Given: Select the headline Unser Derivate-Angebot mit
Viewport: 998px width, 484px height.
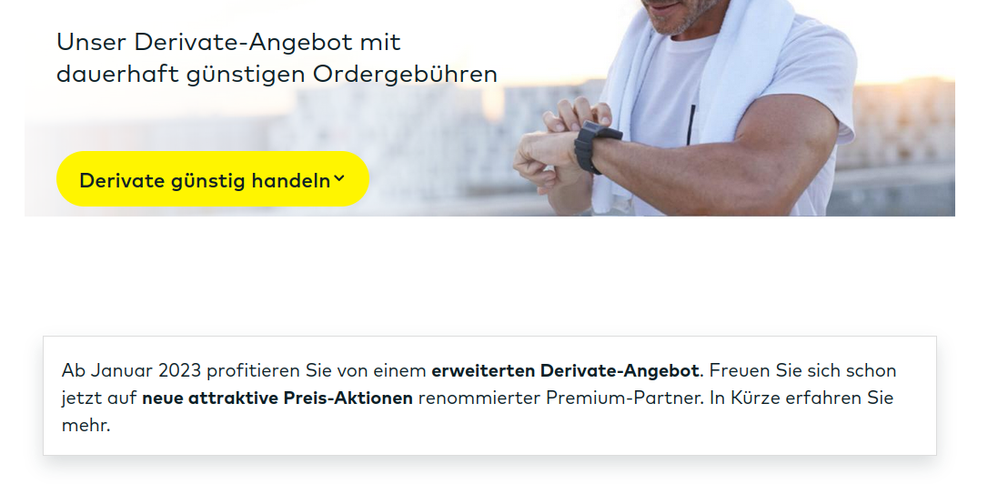Looking at the screenshot, I should coord(228,42).
